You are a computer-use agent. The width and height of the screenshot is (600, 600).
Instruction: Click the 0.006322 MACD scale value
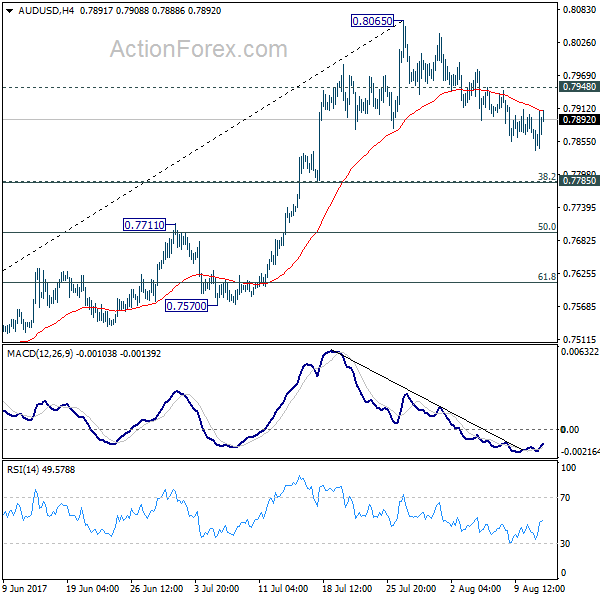(579, 352)
